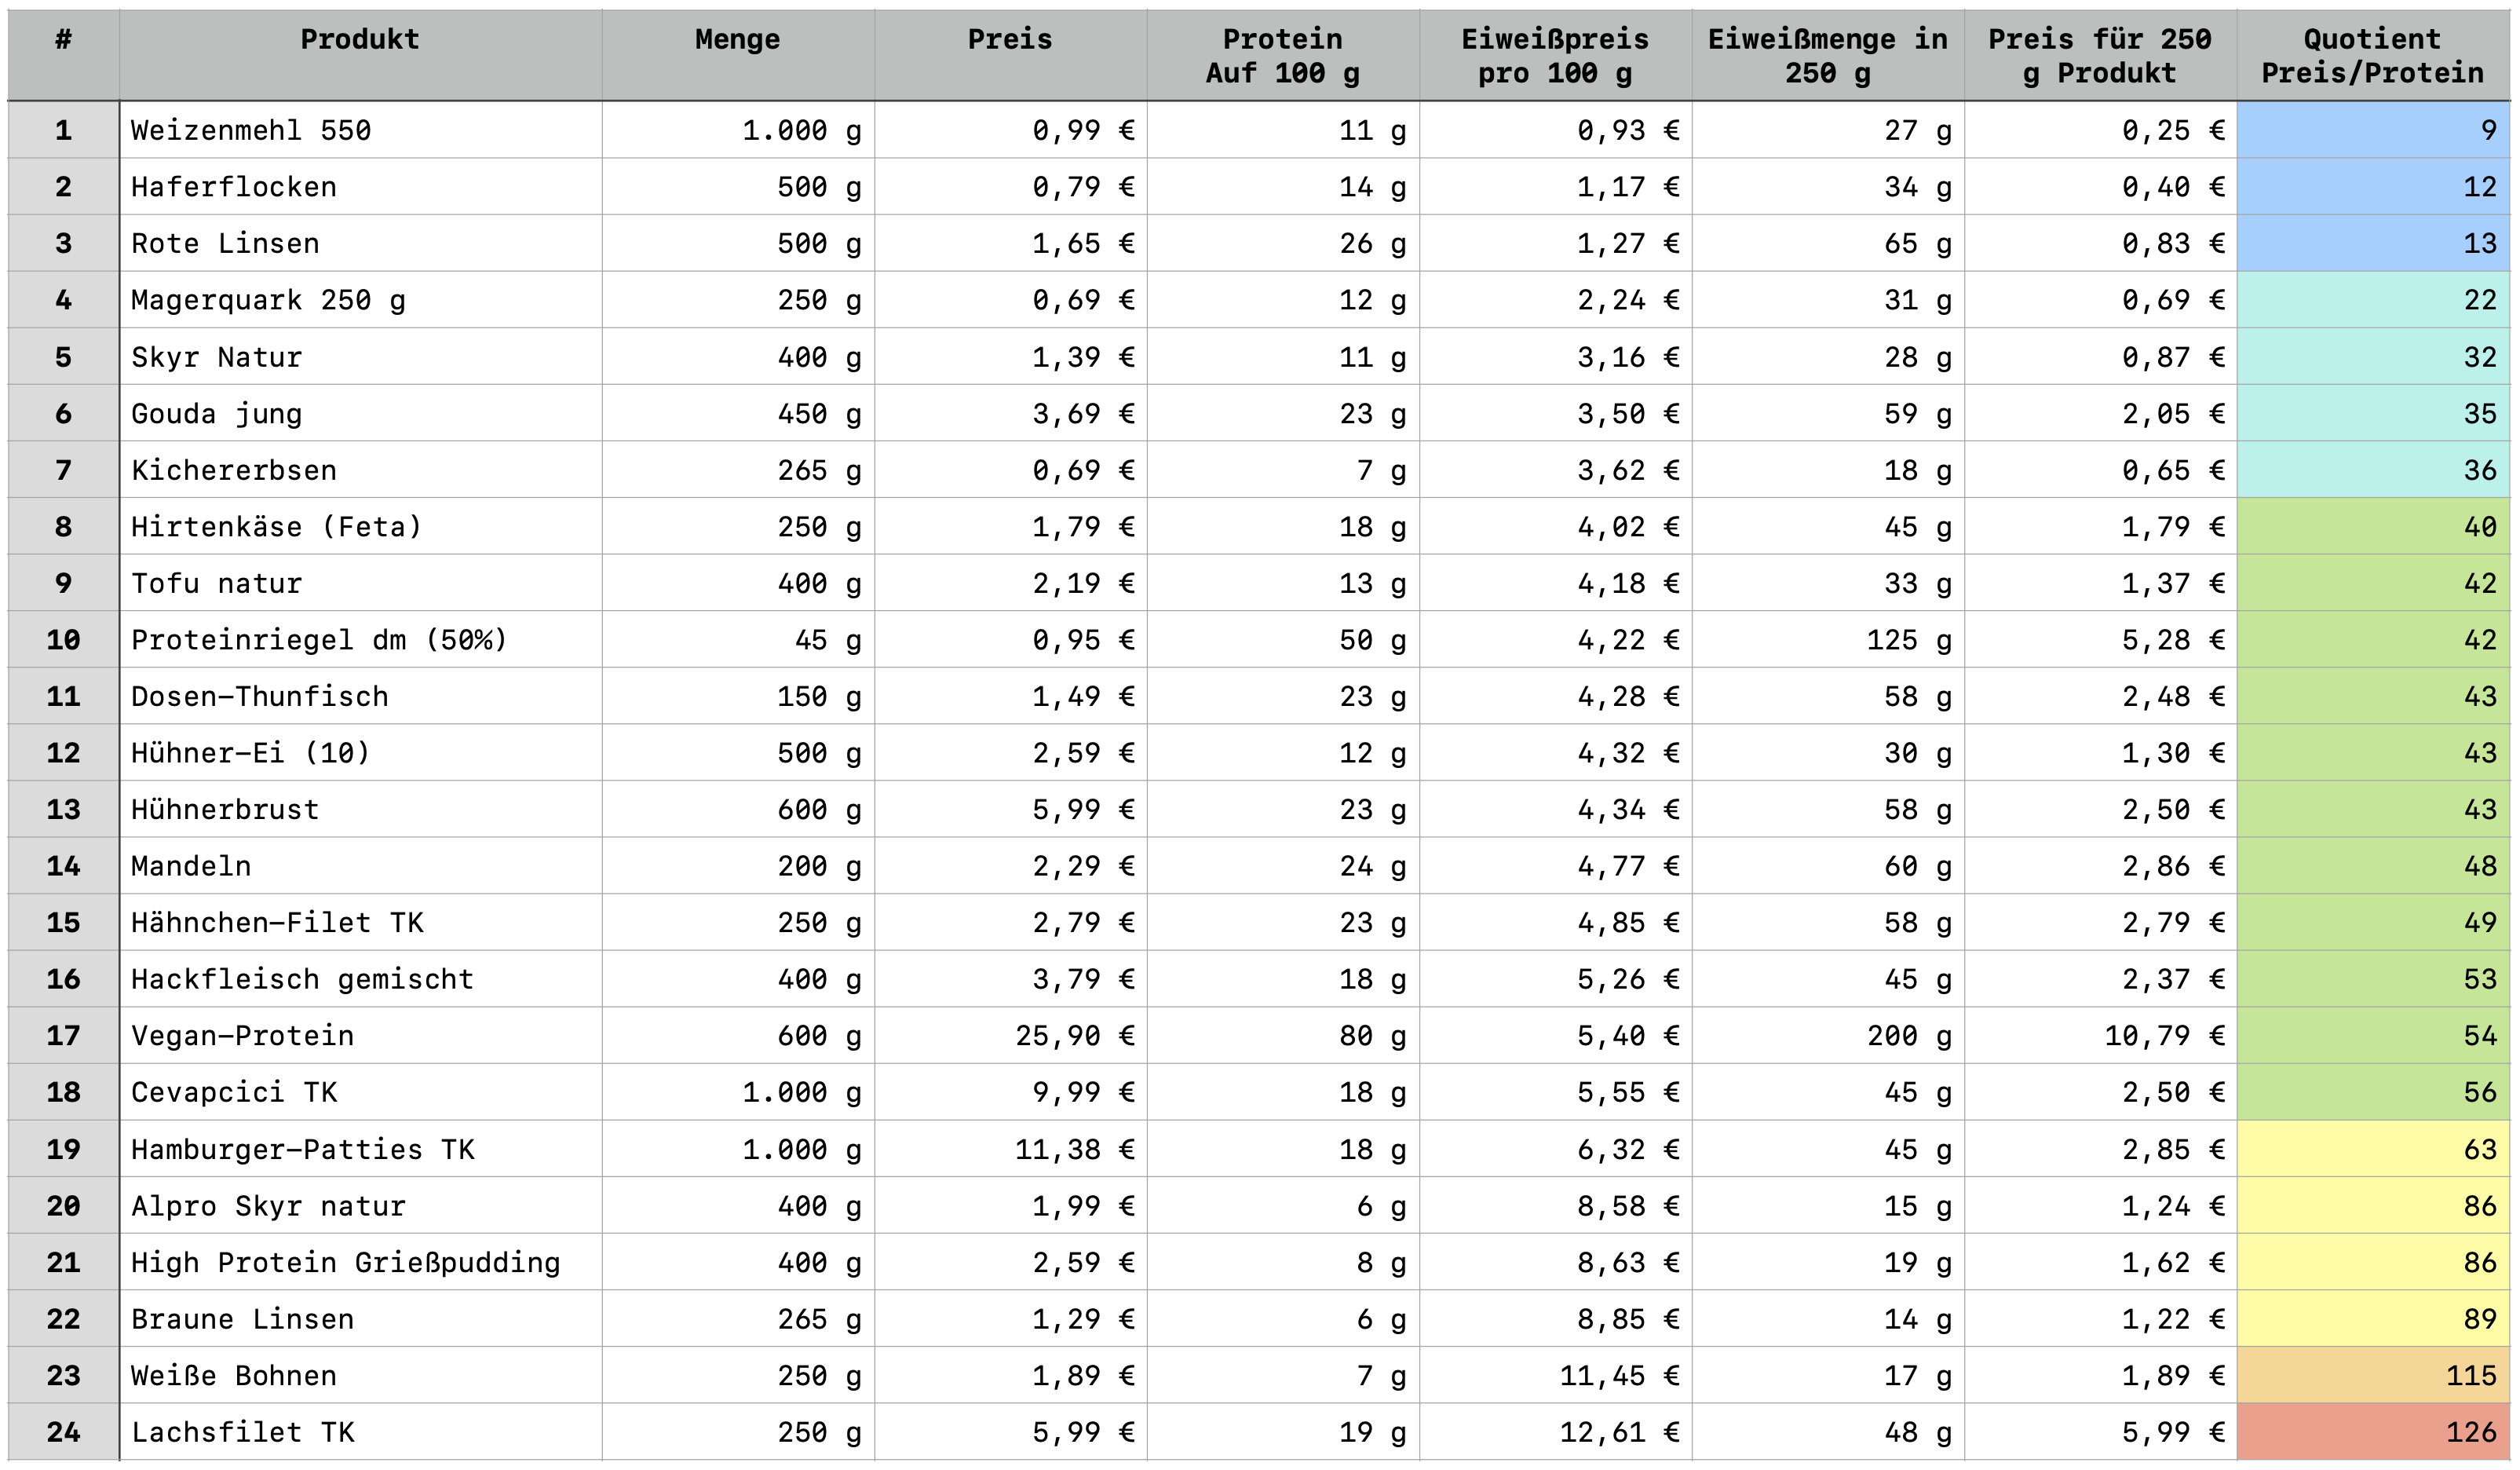The image size is (2520, 1470).
Task: Click the High Protein Grießpudding cell
Action: click(x=360, y=1262)
